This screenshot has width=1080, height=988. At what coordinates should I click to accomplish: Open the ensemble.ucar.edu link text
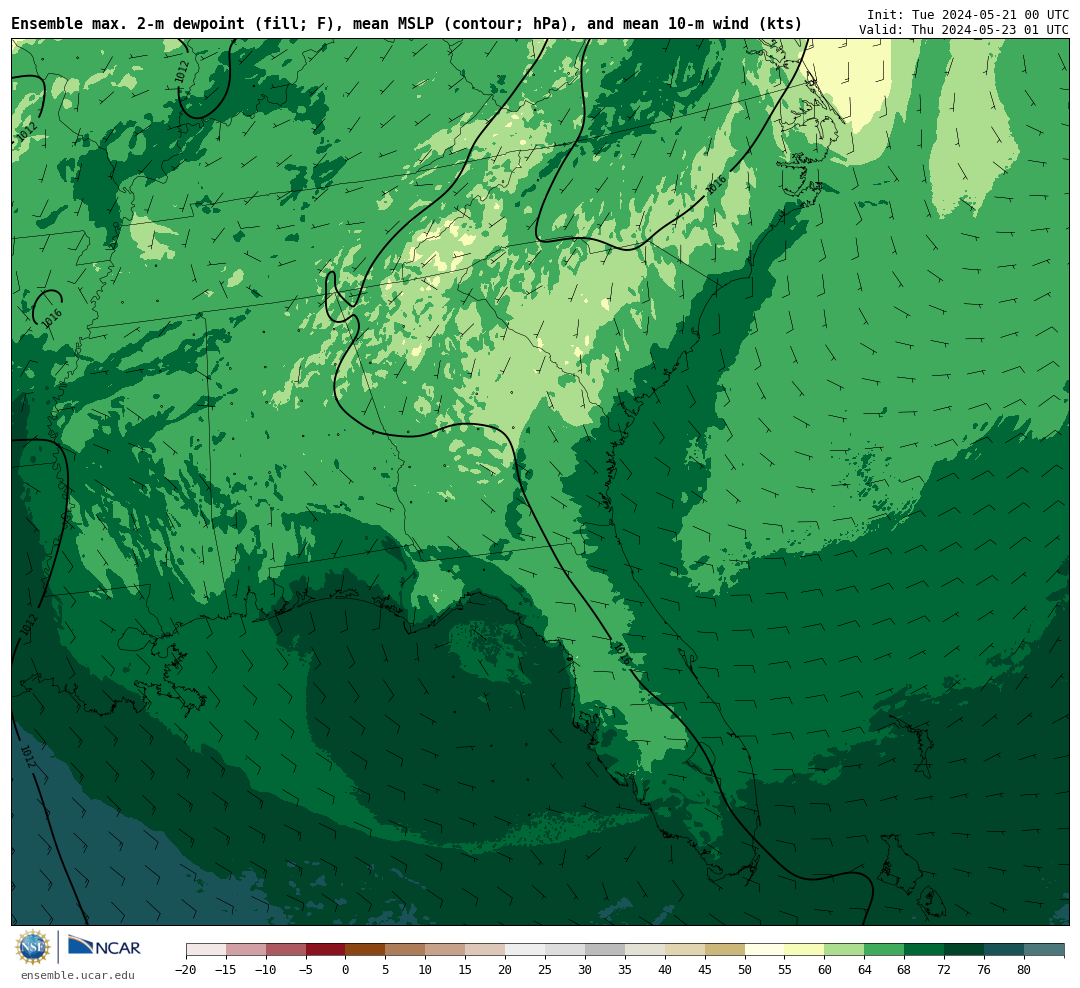(x=78, y=975)
